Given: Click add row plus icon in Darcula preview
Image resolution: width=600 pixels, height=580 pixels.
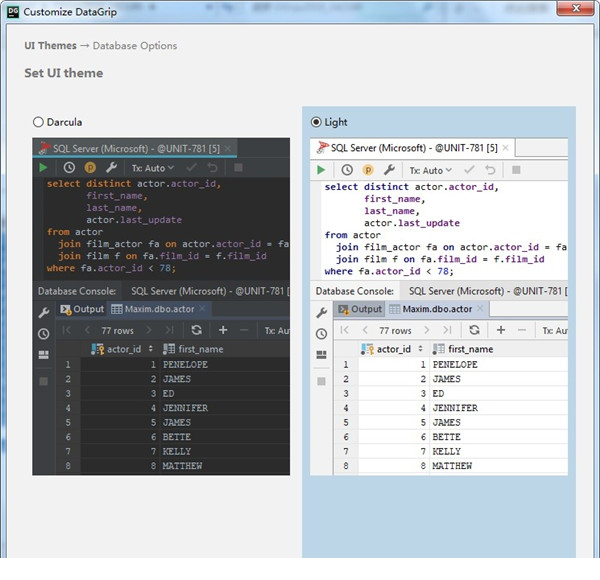Looking at the screenshot, I should click(x=223, y=330).
